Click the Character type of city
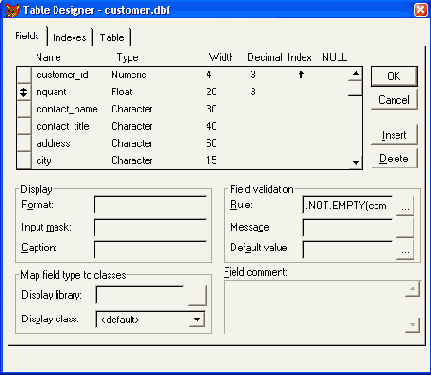The height and width of the screenshot is (375, 431). pyautogui.click(x=132, y=160)
